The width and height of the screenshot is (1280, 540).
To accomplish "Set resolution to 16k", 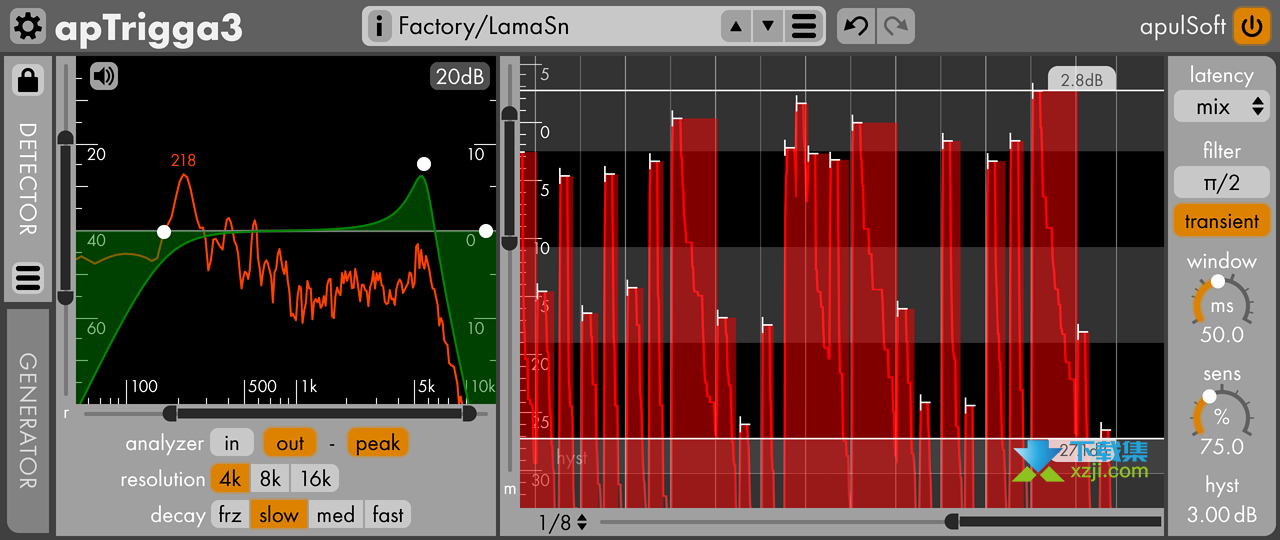I will 316,479.
